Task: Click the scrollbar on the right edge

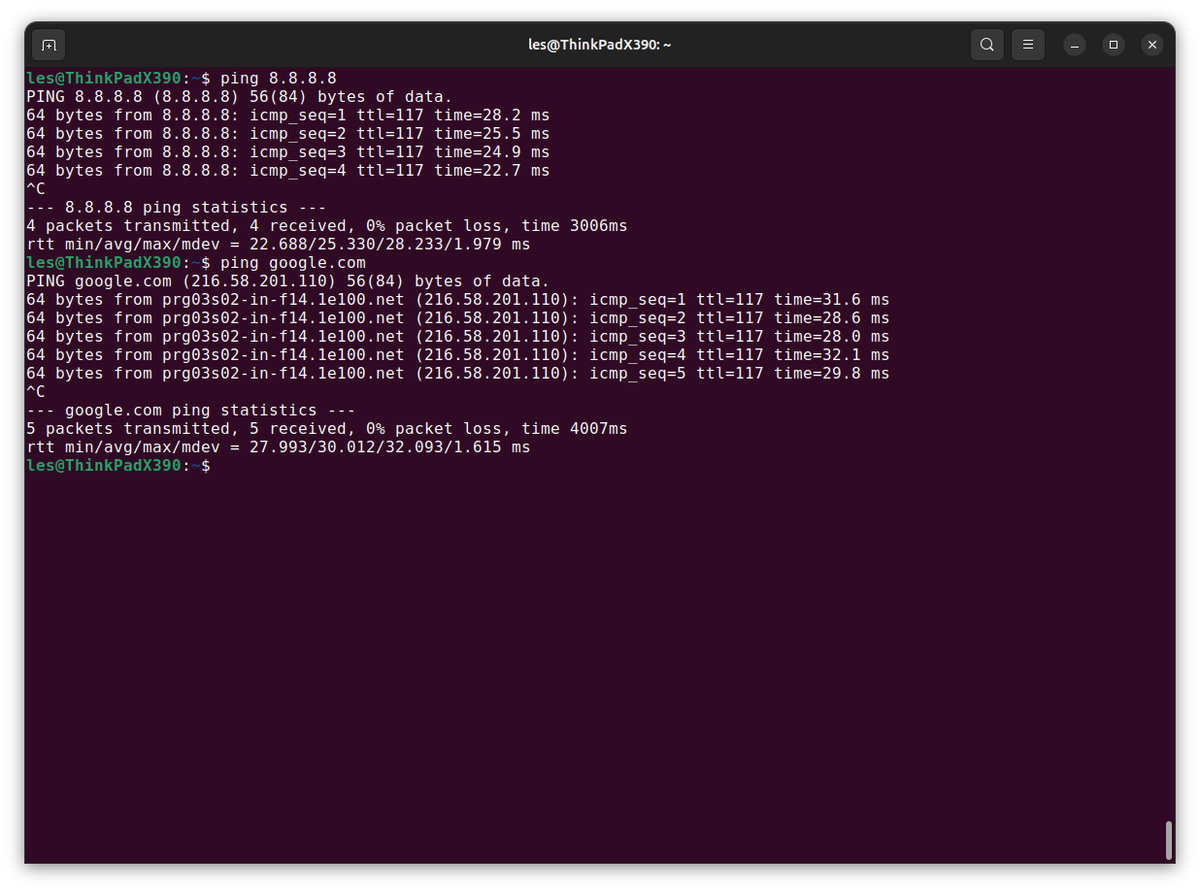Action: point(1167,840)
